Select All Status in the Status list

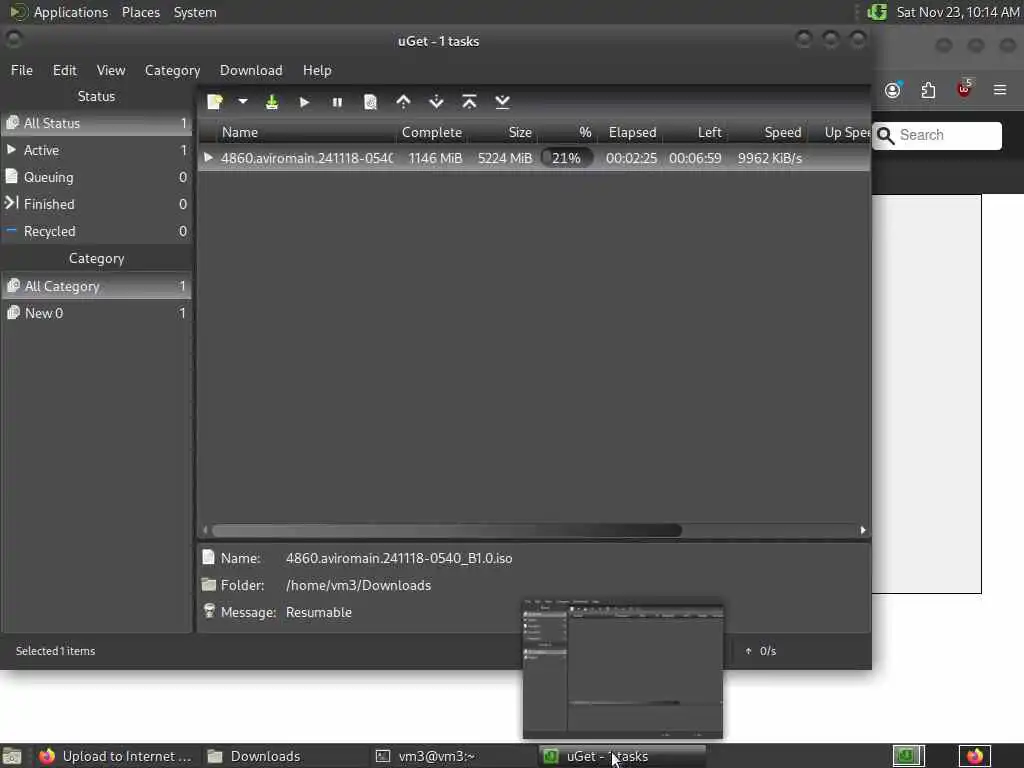[x=97, y=123]
